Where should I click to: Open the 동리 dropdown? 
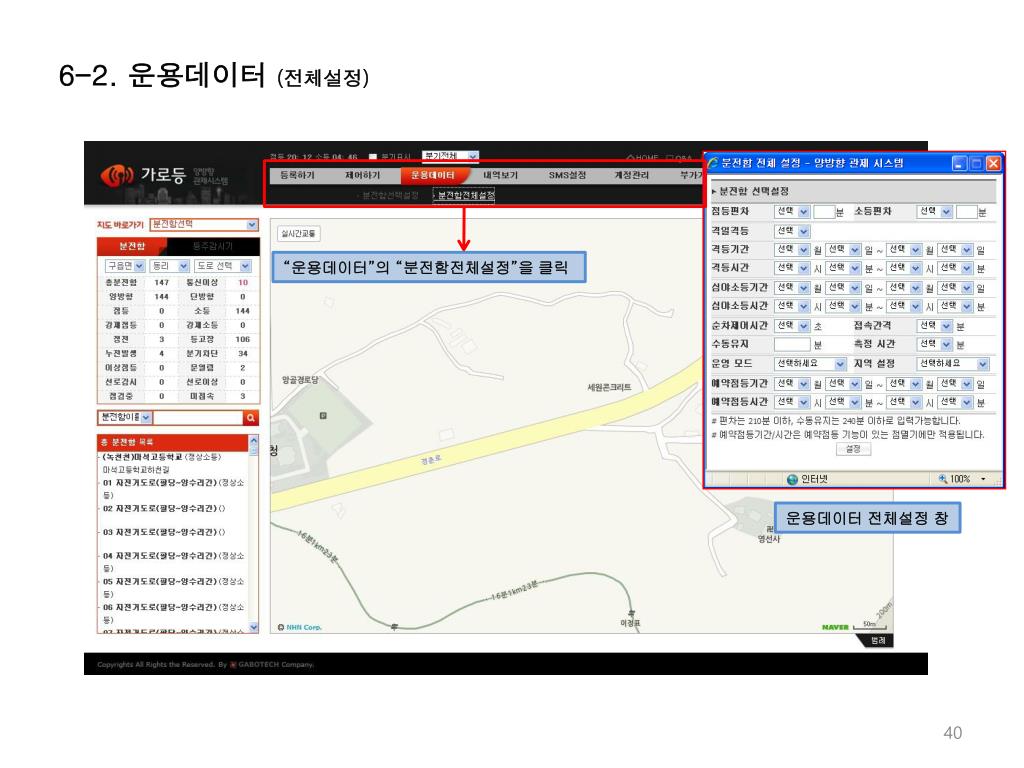tap(169, 266)
